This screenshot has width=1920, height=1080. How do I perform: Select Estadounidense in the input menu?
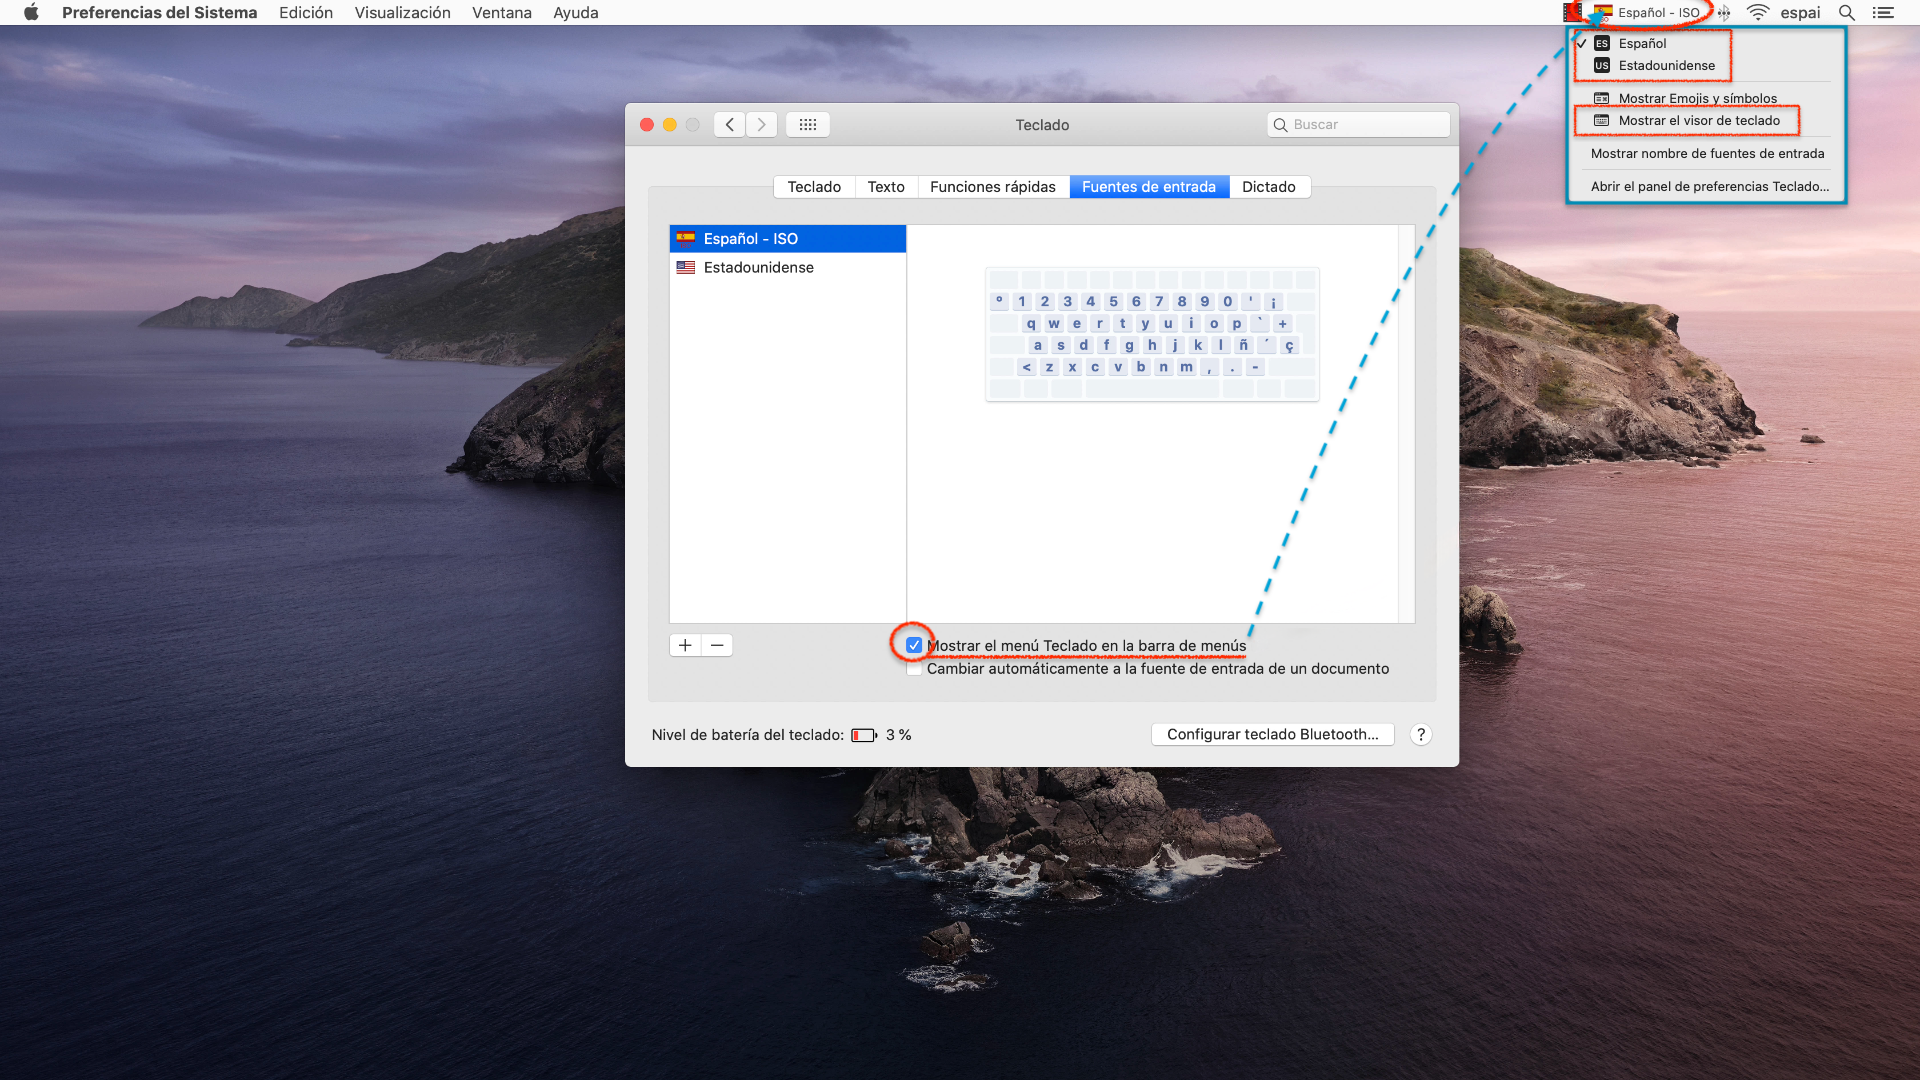[x=1666, y=66]
